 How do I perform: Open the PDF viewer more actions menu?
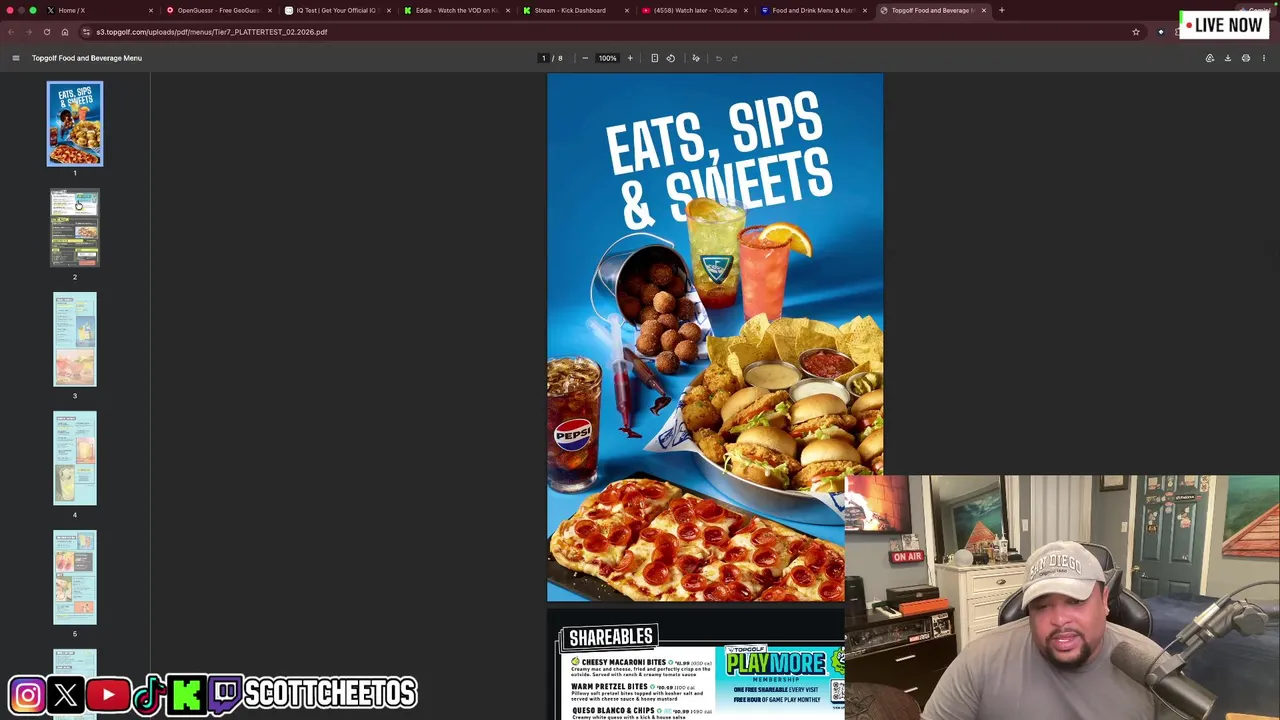1264,58
